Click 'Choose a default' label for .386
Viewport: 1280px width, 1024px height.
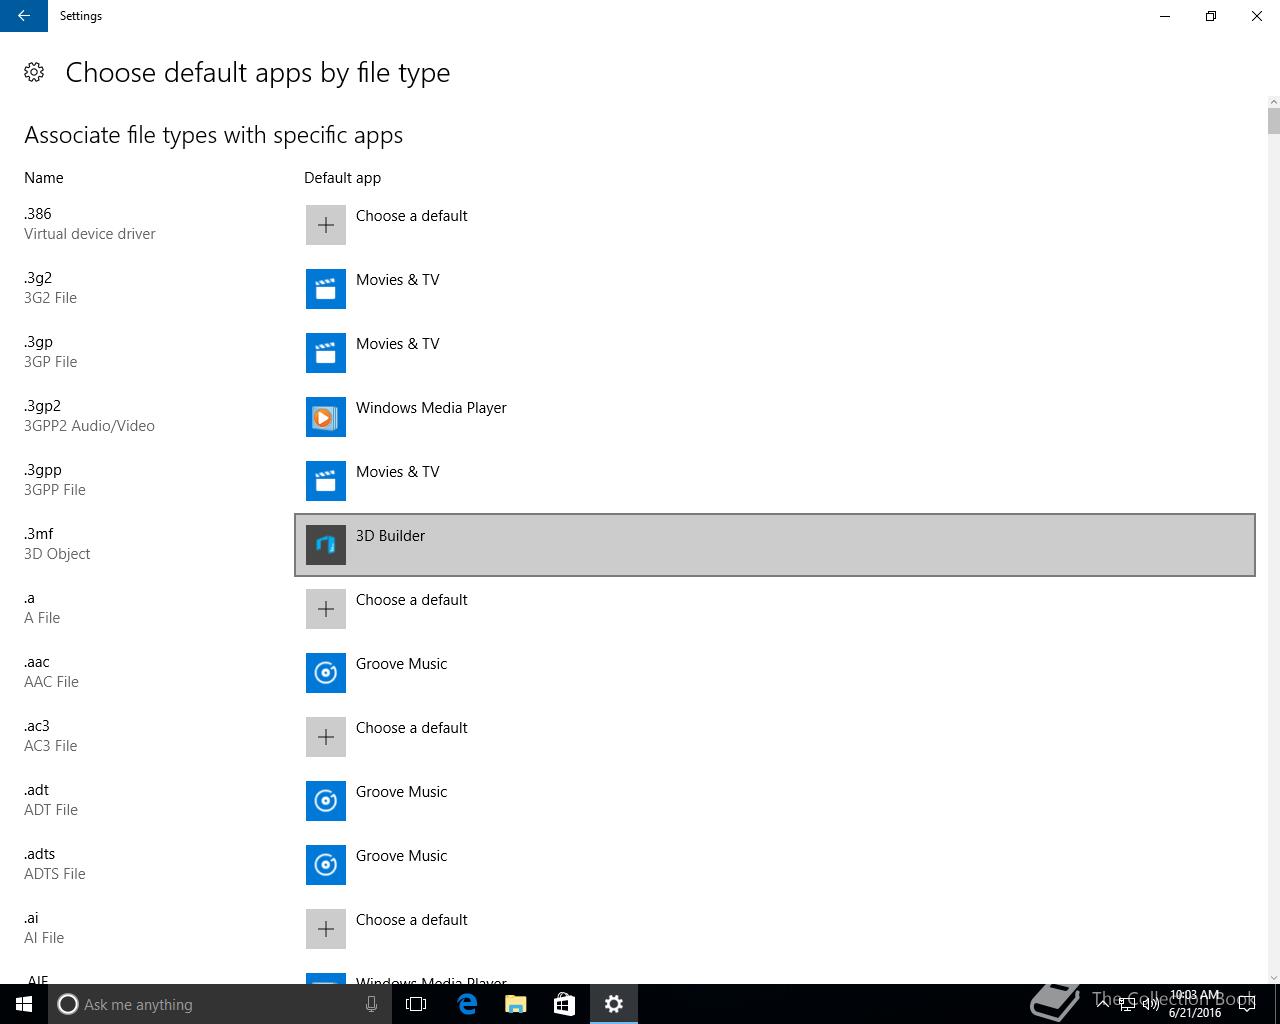[x=412, y=216]
